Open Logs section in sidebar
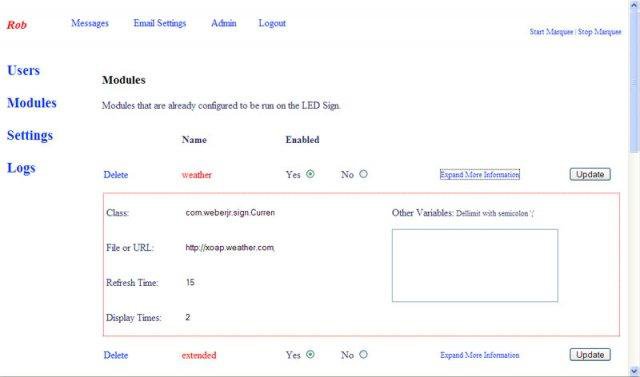 [x=21, y=168]
